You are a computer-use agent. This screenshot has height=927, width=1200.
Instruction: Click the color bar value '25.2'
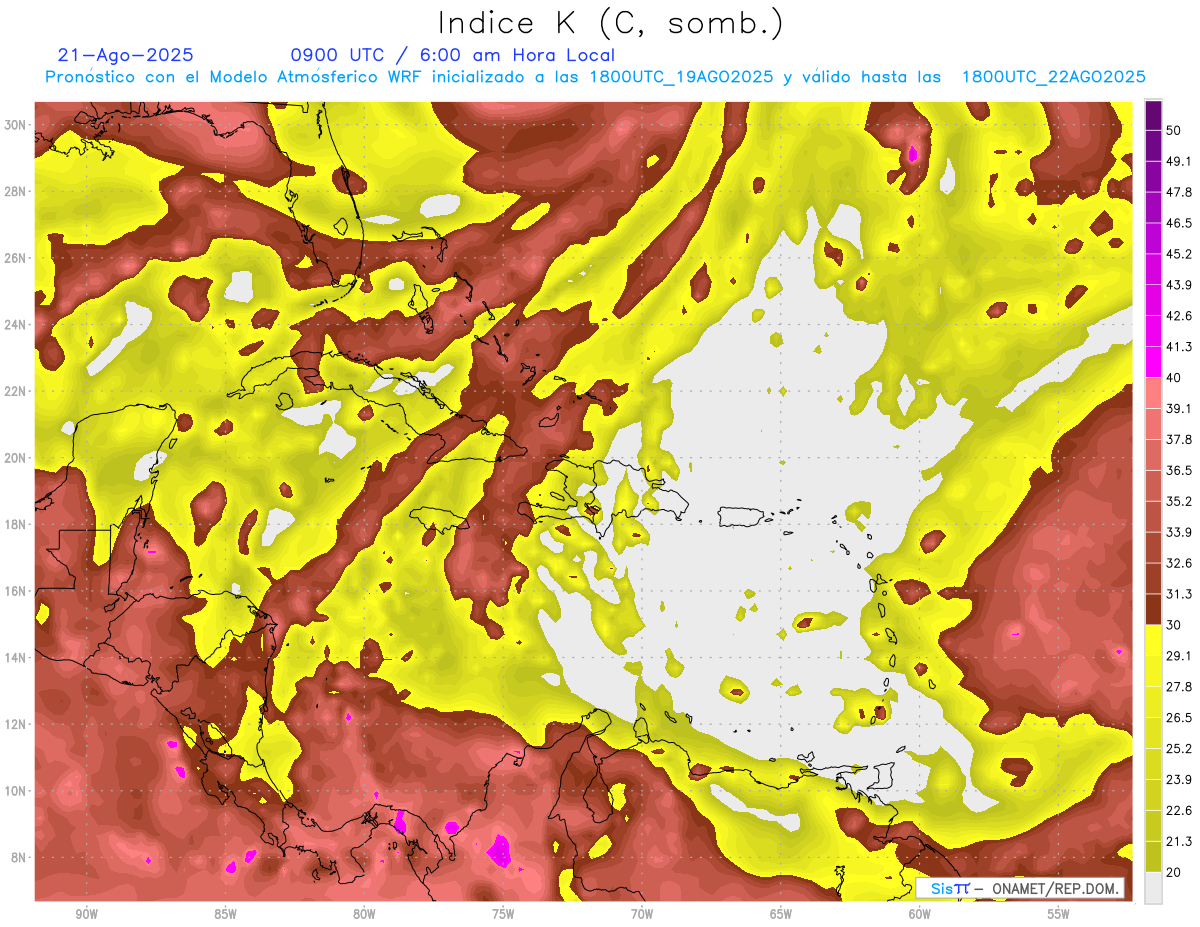(x=1178, y=748)
